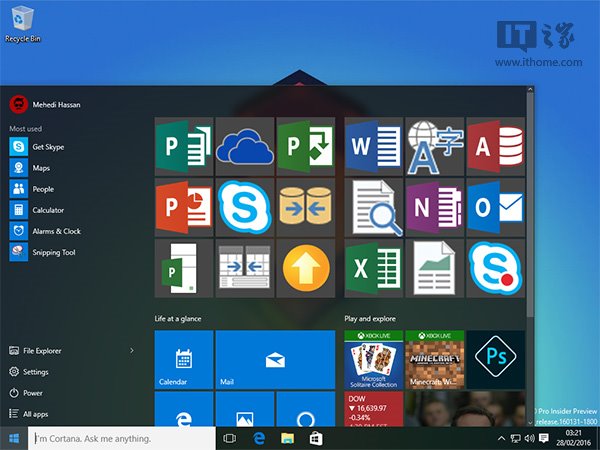Launch the OneNote tile
The height and width of the screenshot is (450, 600).
pyautogui.click(x=434, y=207)
